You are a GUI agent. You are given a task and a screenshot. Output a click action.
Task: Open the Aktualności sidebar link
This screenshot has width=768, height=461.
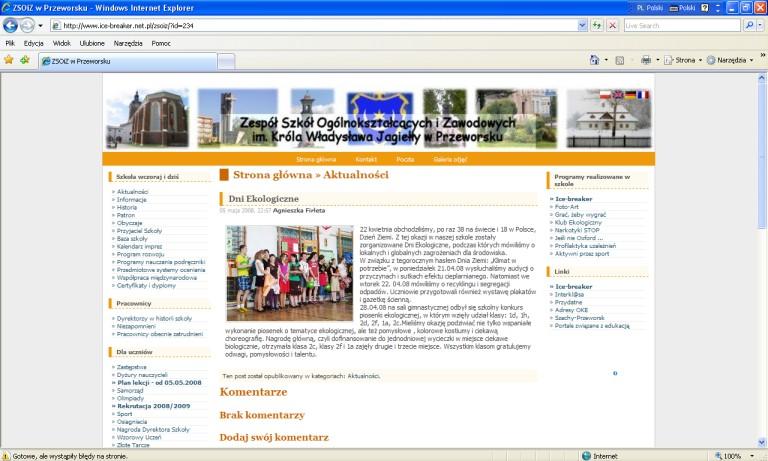132,192
